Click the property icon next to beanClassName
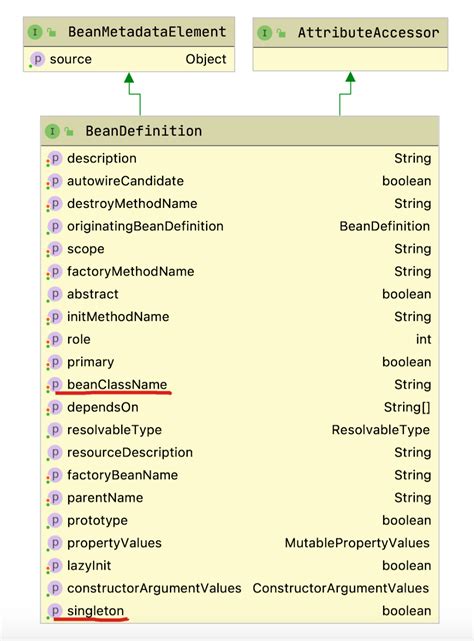 [x=54, y=384]
